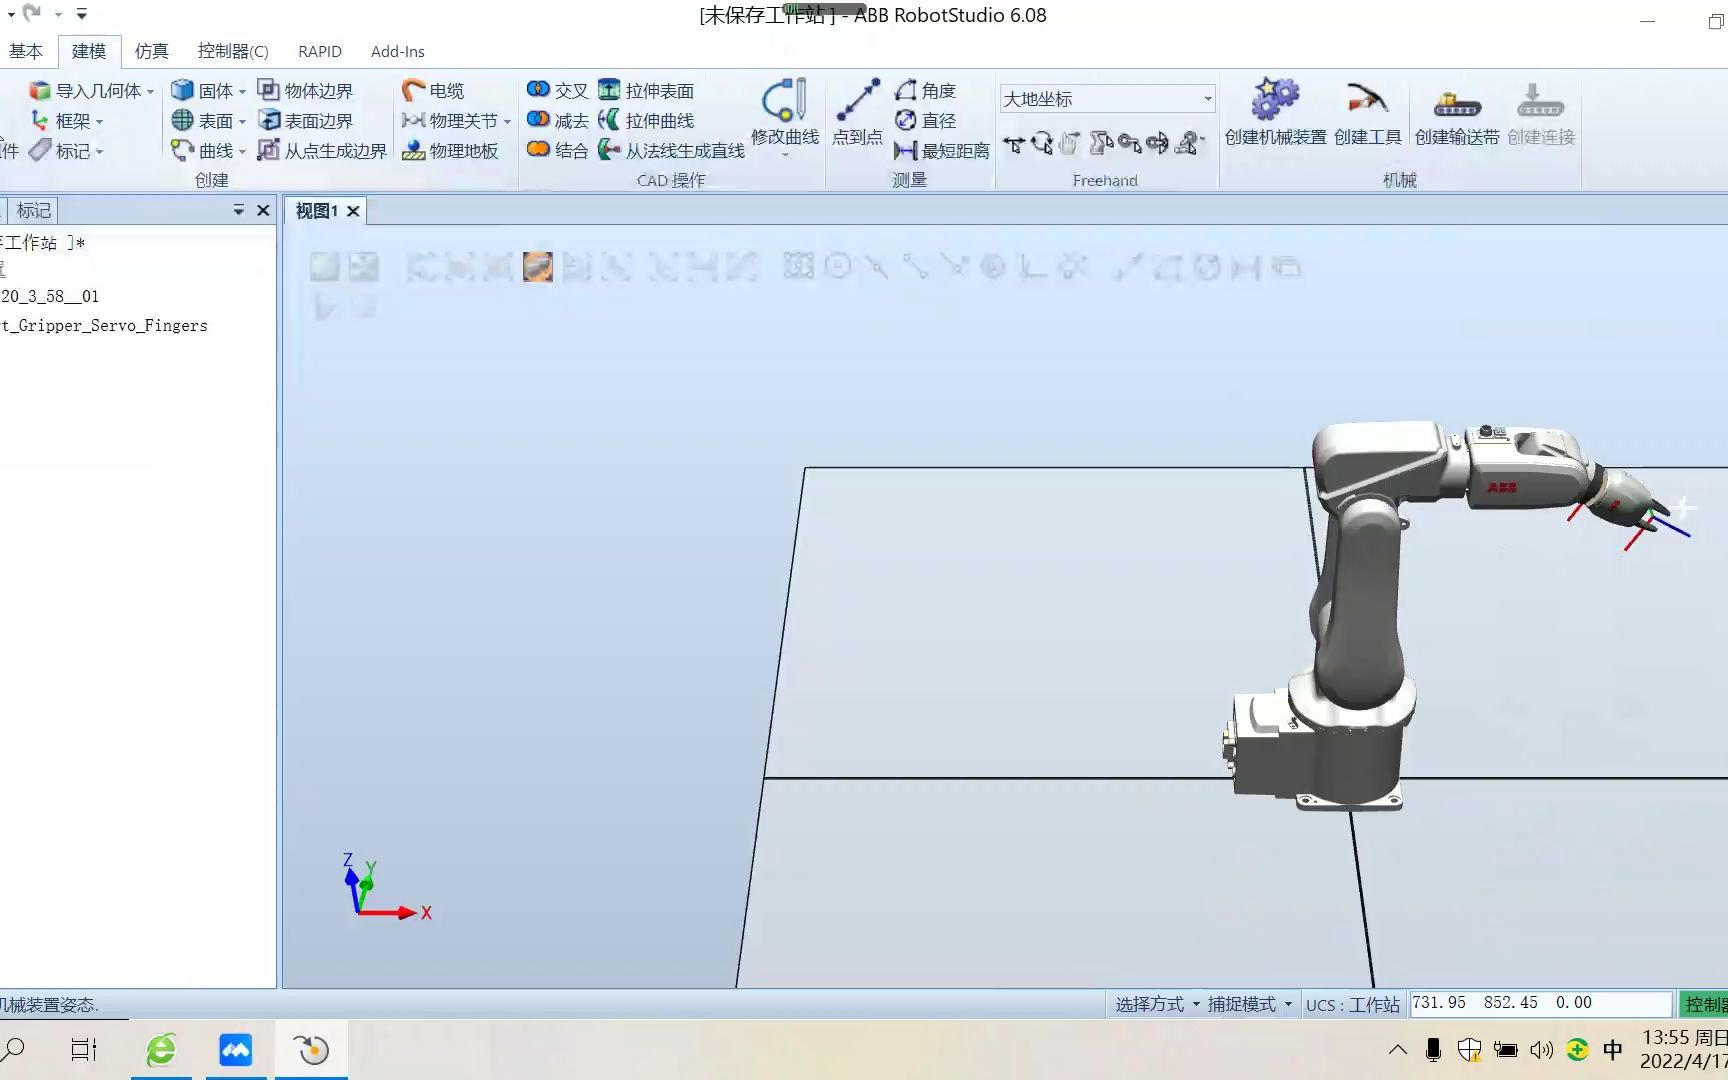Select the 标记 panel tab

click(33, 210)
